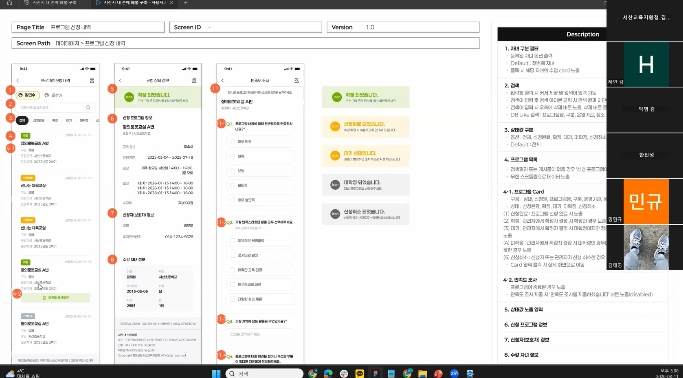The image size is (683, 378).
Task: Open the yellow KakaoTalk icon in the taskbar
Action: tap(359, 373)
